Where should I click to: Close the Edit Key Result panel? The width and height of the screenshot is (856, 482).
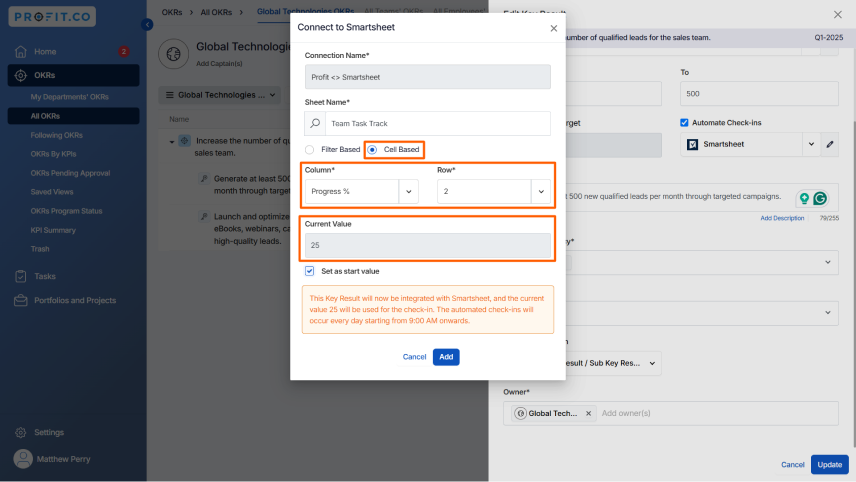[838, 15]
